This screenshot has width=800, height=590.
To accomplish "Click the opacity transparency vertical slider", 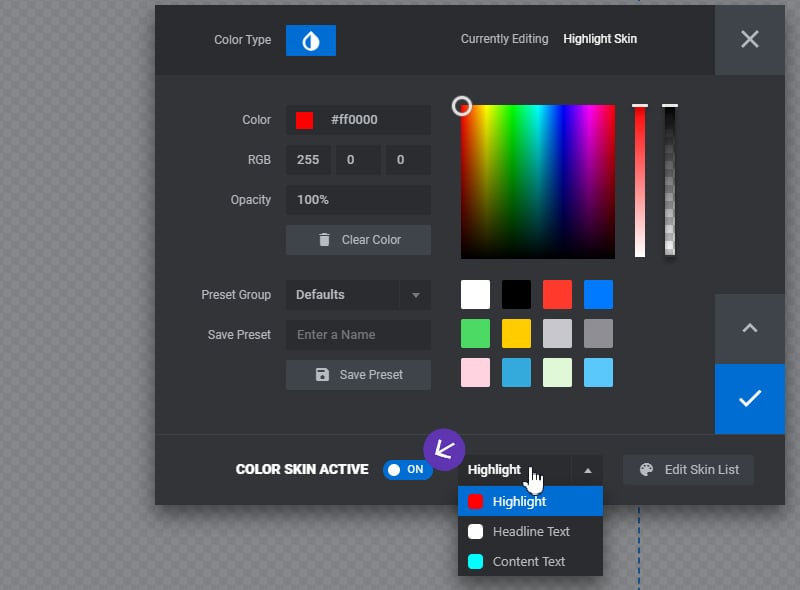I will [670, 180].
